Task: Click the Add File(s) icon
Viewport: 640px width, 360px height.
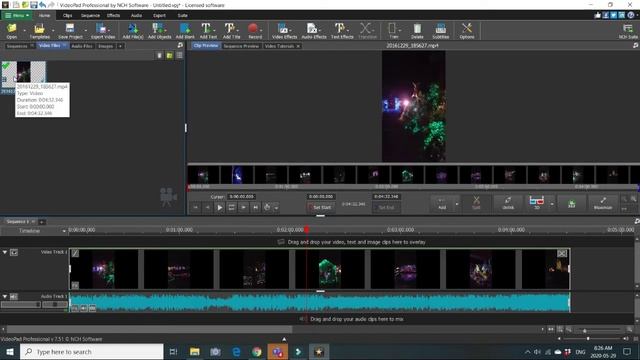Action: (133, 31)
